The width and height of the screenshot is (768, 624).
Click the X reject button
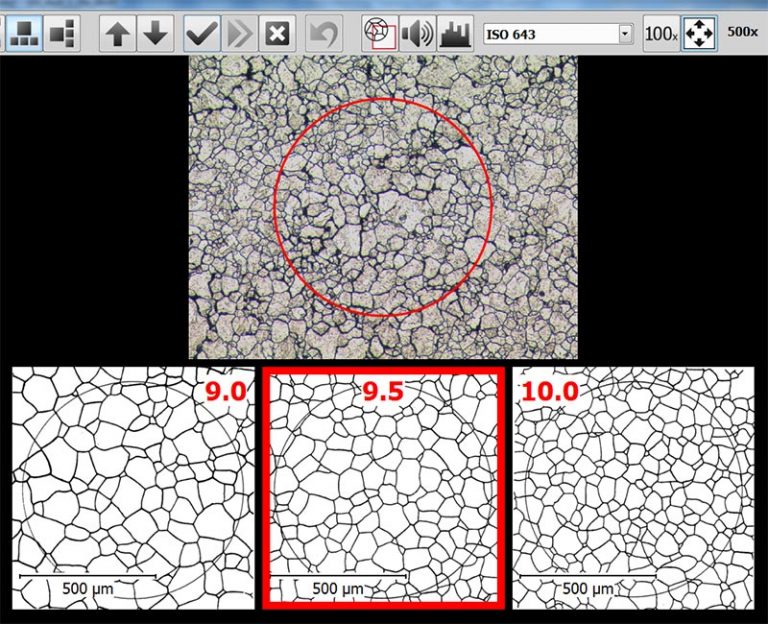tap(277, 34)
